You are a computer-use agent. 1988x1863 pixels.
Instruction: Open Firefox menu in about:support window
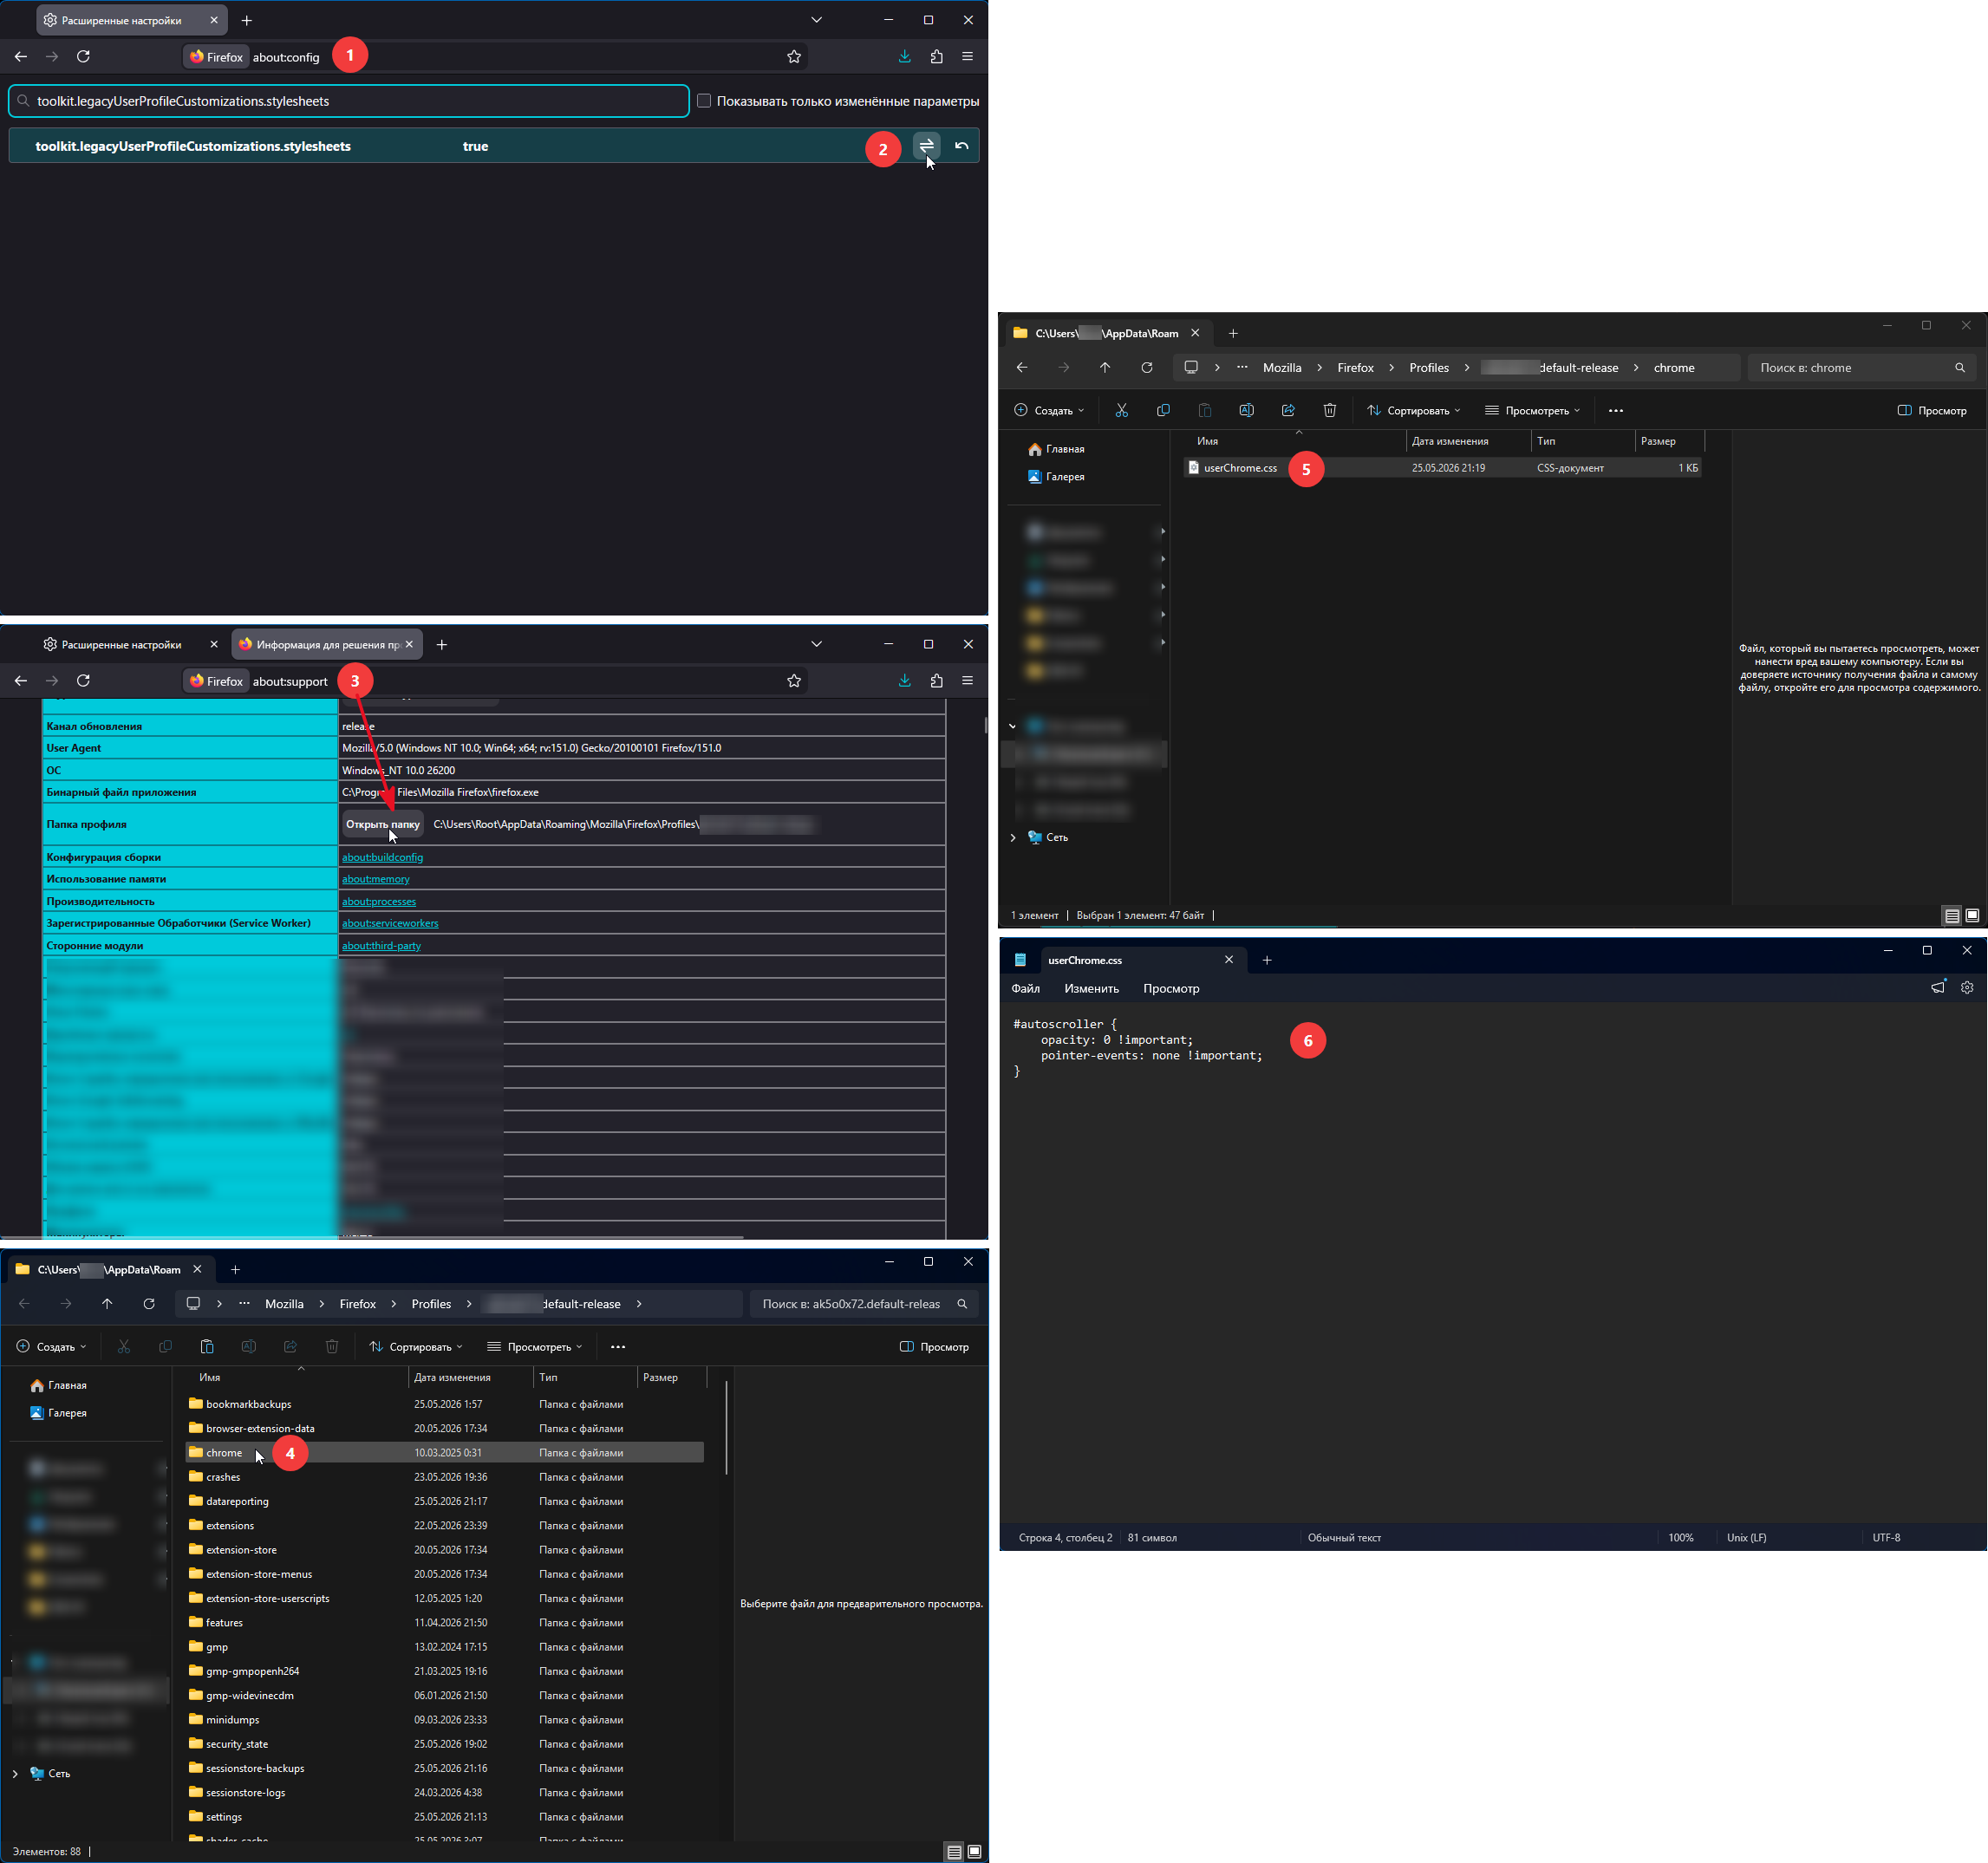pyautogui.click(x=967, y=681)
